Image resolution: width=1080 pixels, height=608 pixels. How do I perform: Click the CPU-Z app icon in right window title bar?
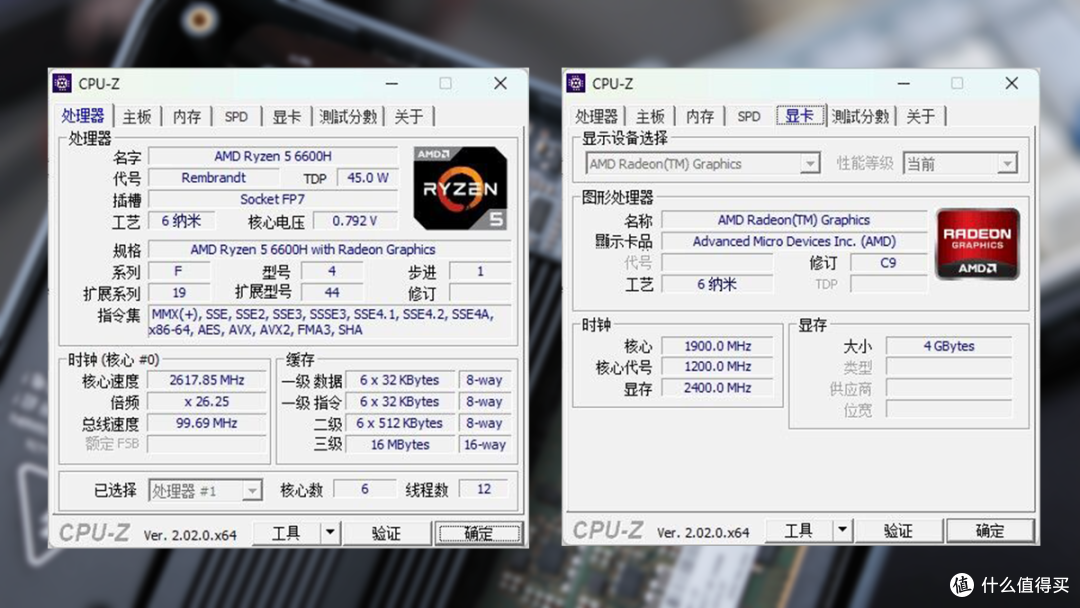coord(576,83)
